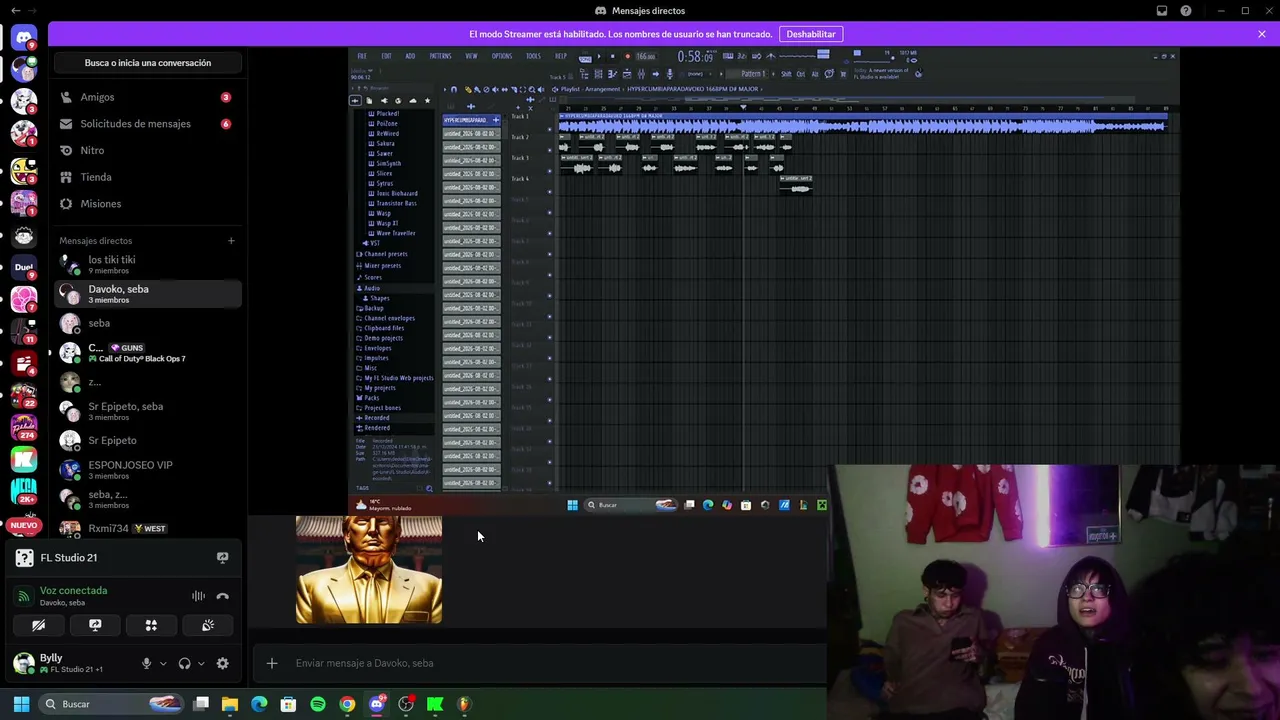The image size is (1280, 720).
Task: Open Spotify from the Windows taskbar
Action: (318, 704)
